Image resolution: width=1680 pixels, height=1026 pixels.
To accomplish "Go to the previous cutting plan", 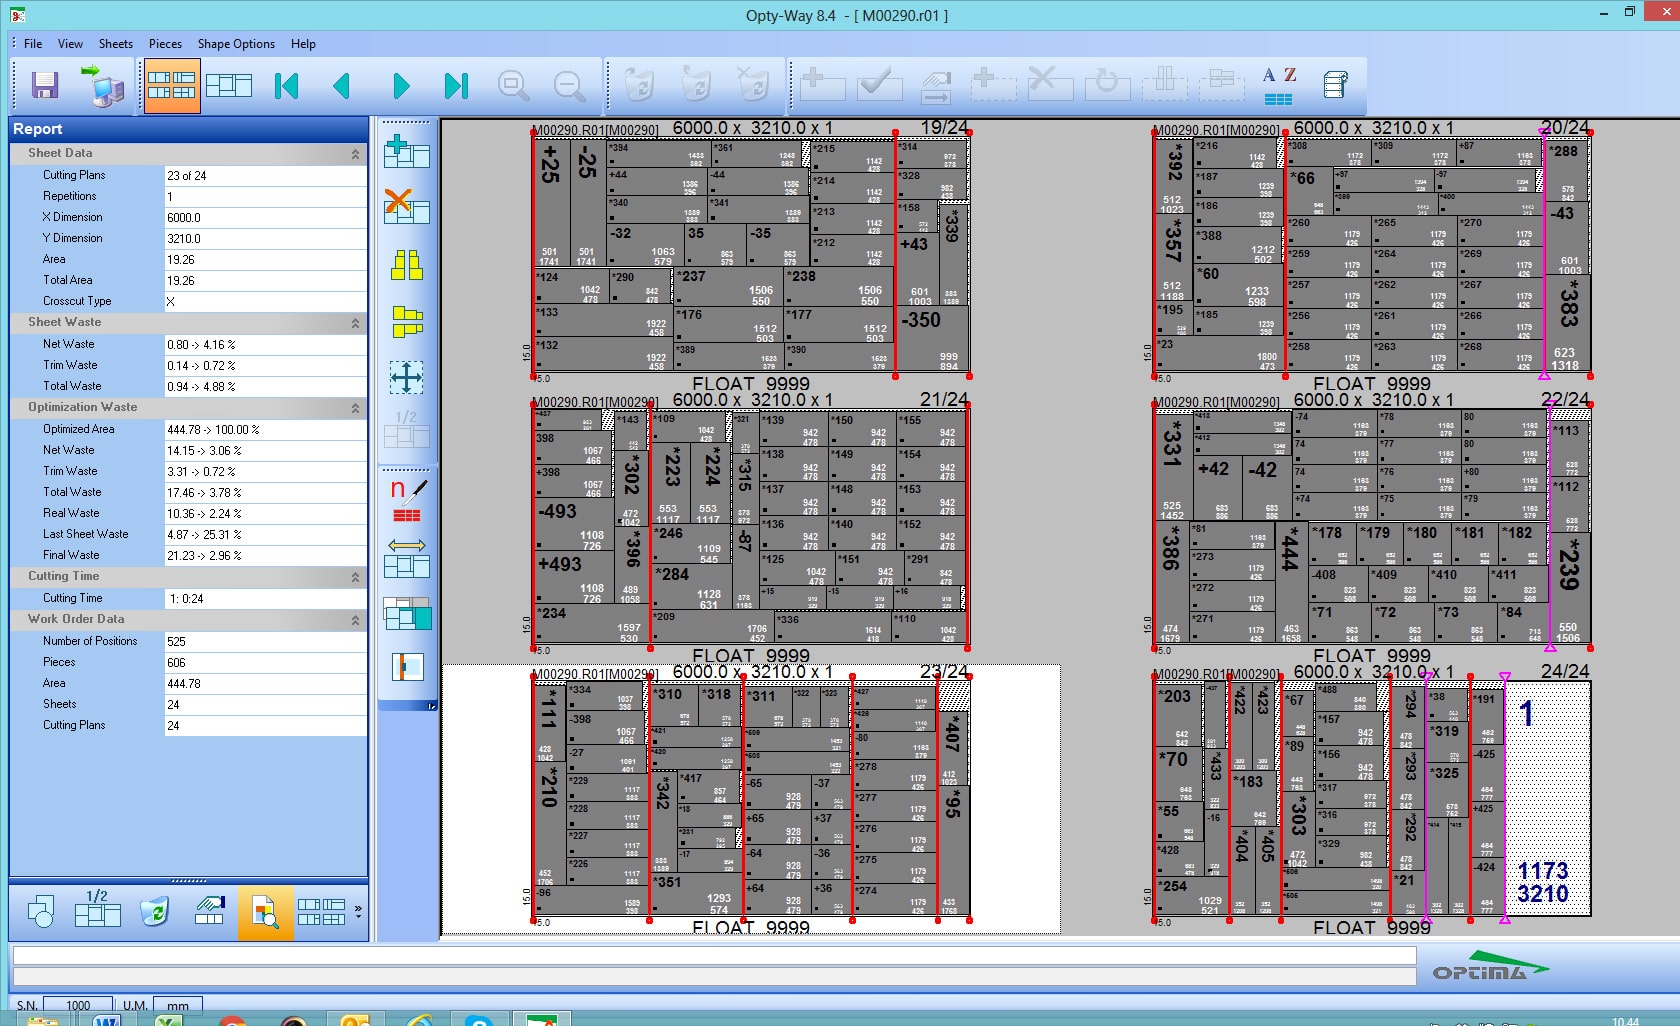I will (341, 86).
